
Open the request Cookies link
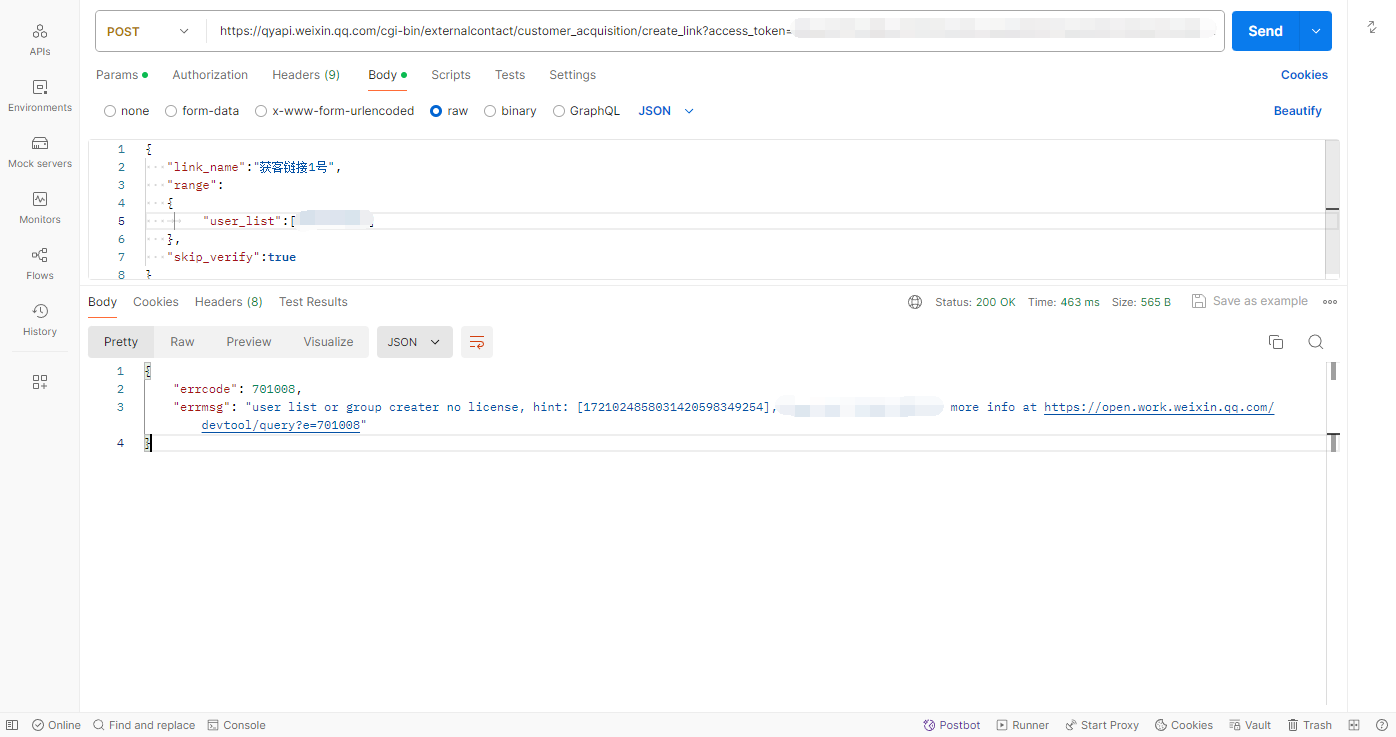(1304, 75)
